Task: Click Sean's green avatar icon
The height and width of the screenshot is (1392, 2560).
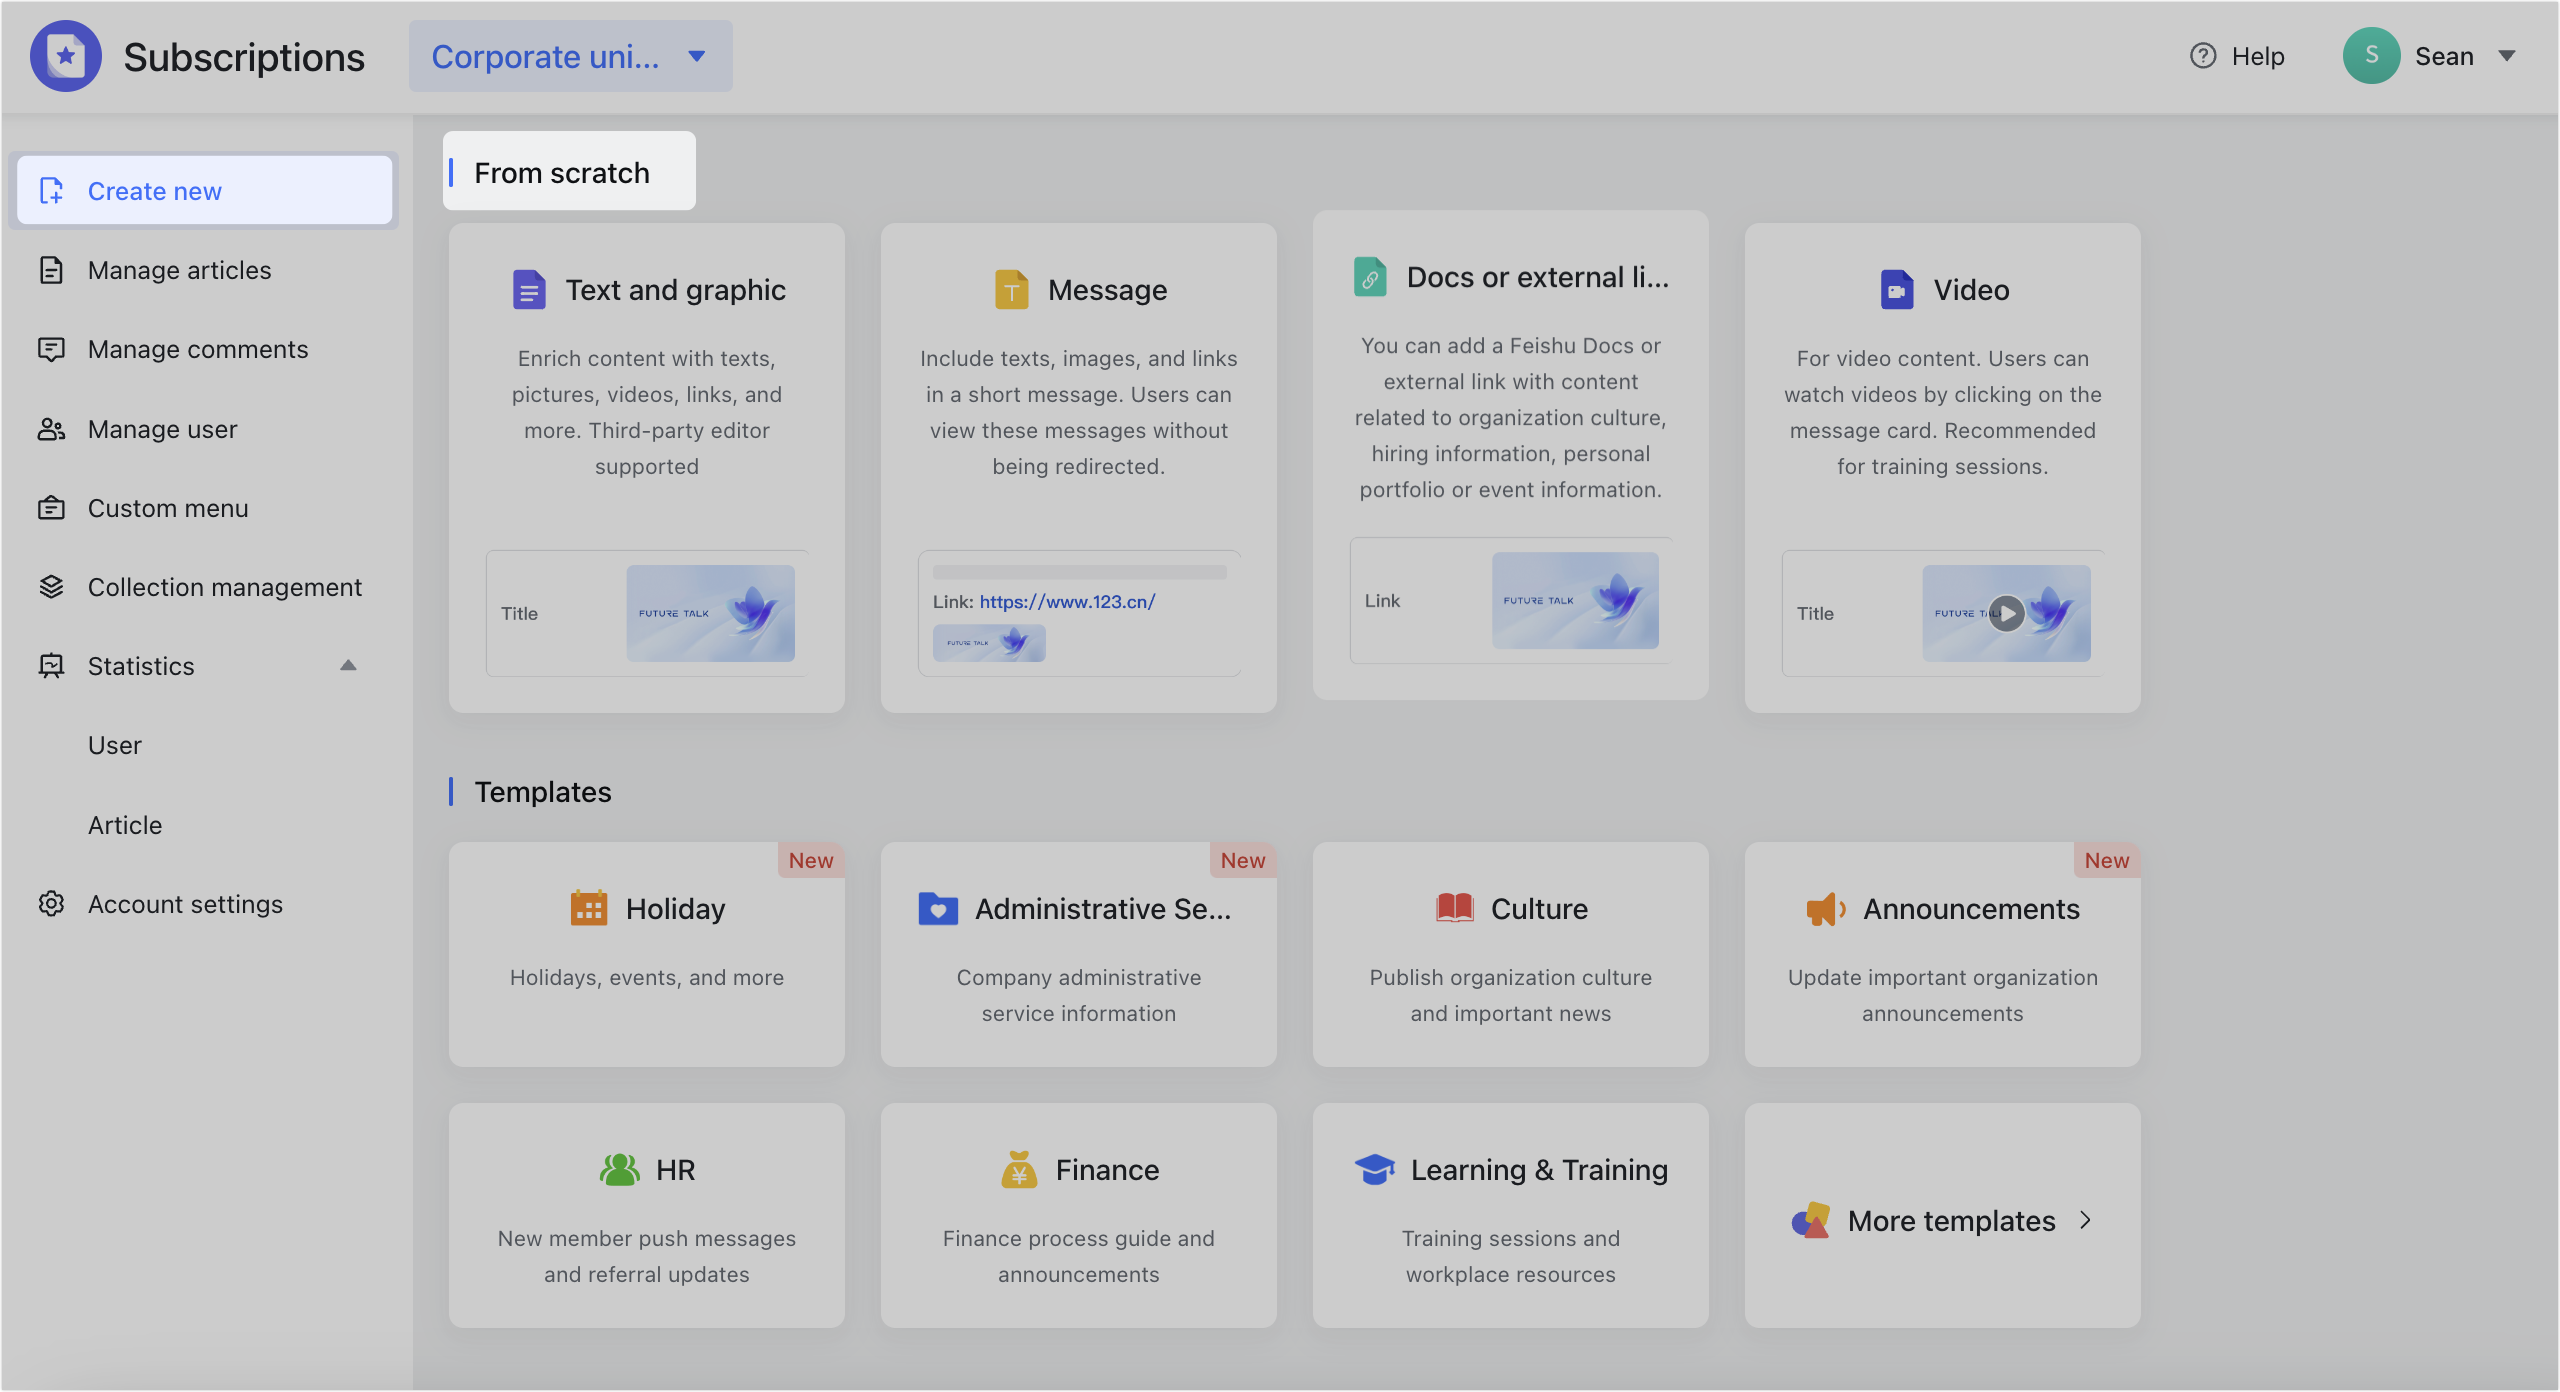Action: [2371, 56]
